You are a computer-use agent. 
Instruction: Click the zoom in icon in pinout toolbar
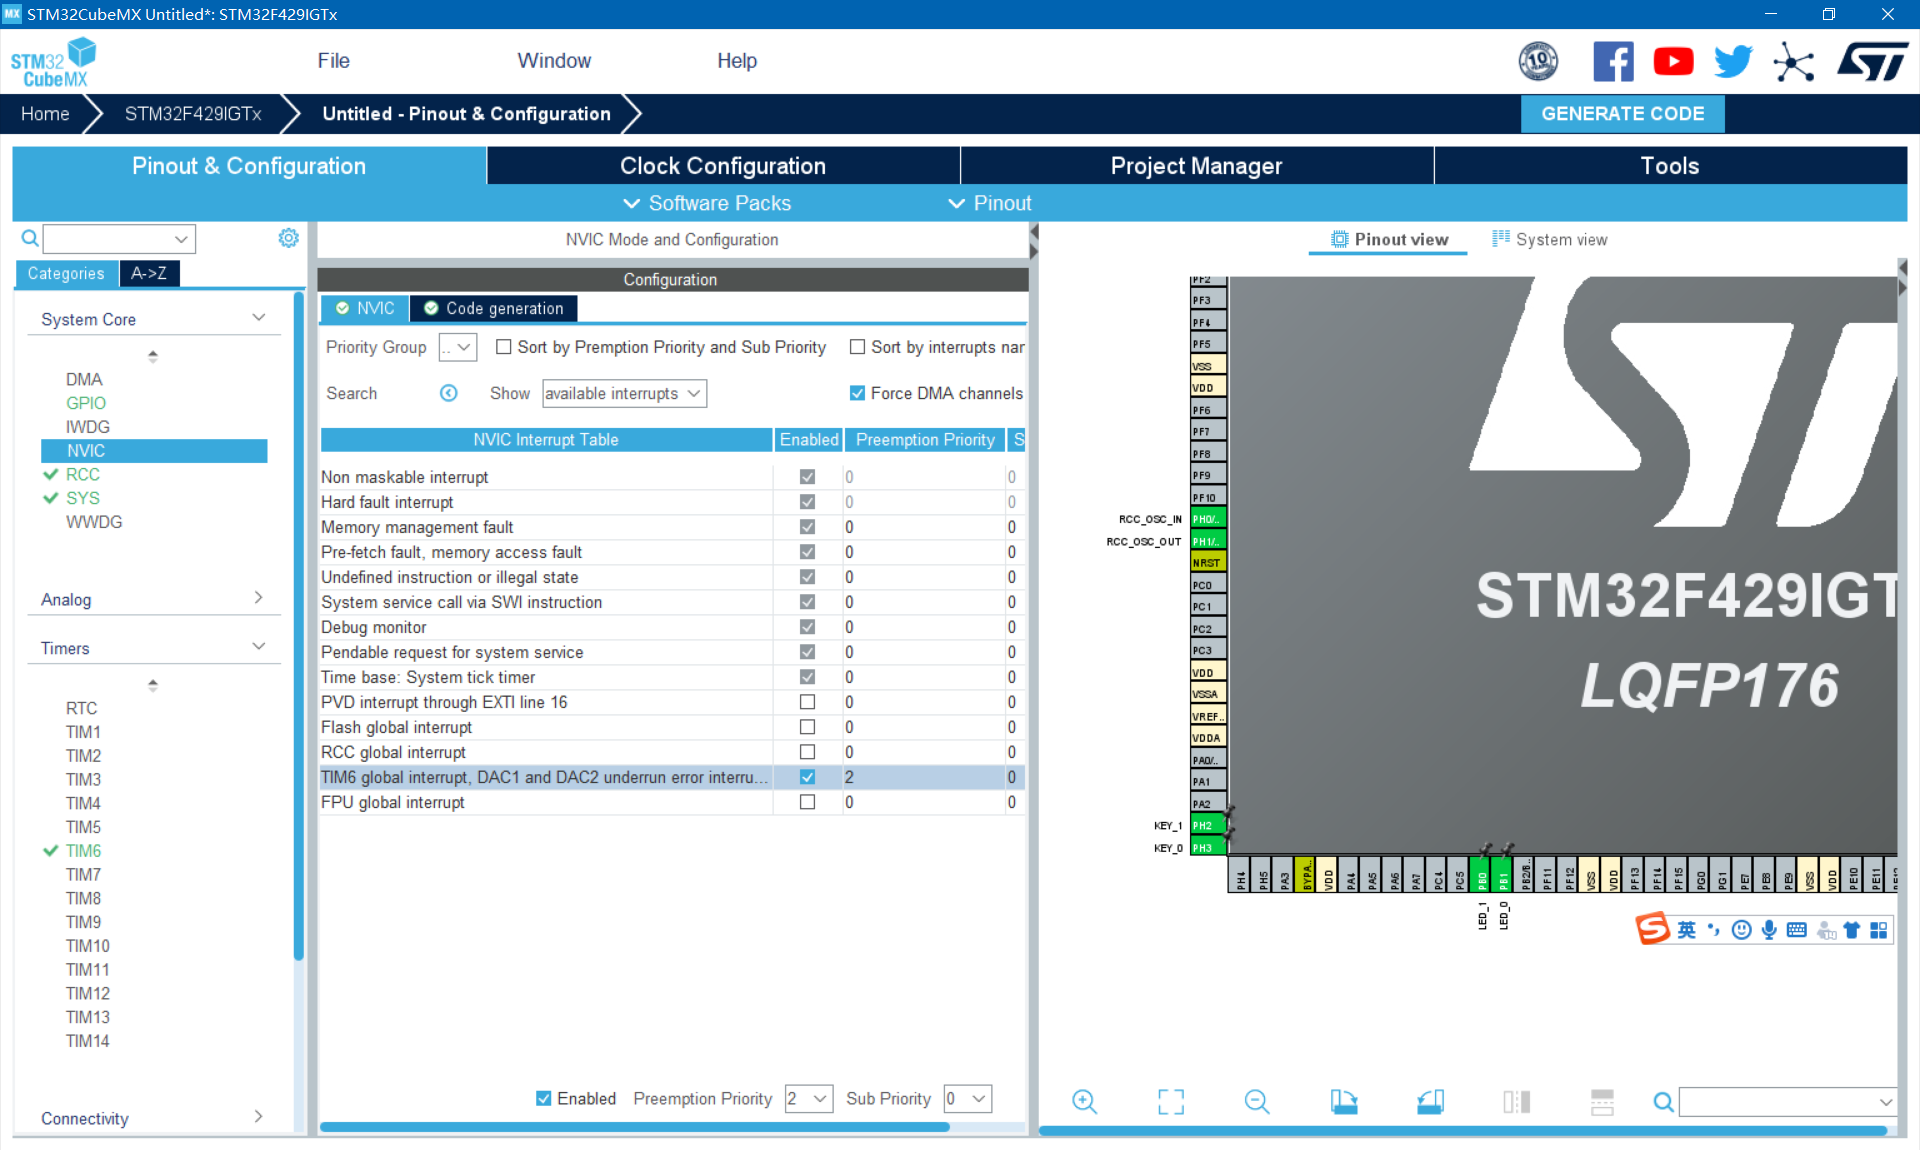pos(1084,1101)
